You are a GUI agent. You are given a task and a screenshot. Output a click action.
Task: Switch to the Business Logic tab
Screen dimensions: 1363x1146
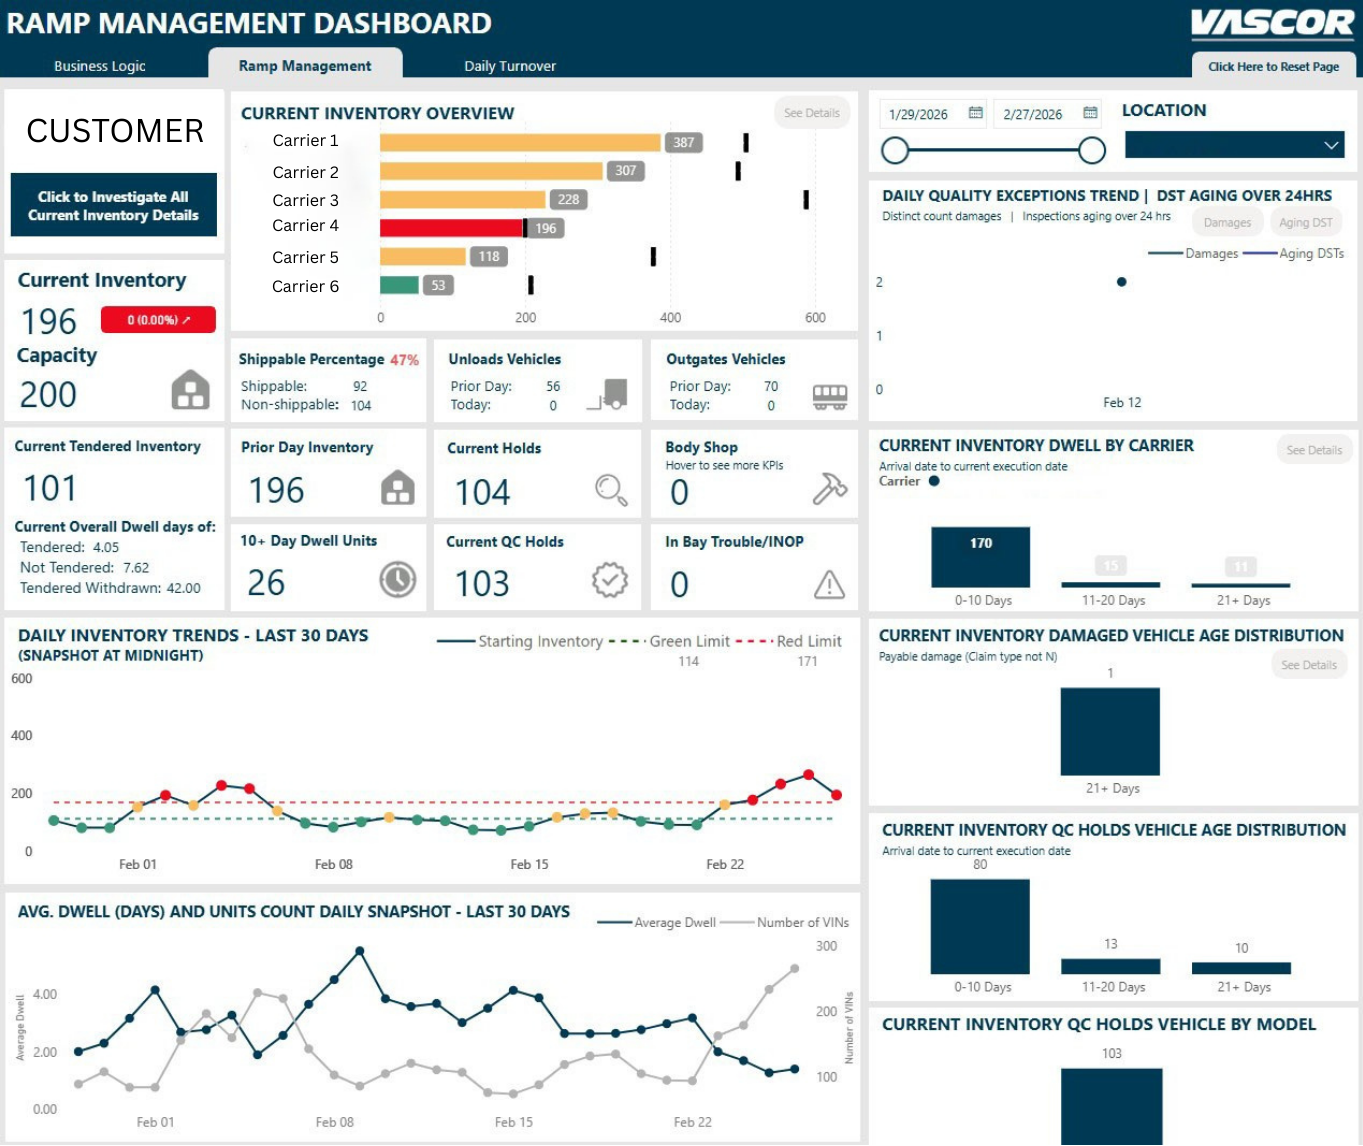coord(100,66)
